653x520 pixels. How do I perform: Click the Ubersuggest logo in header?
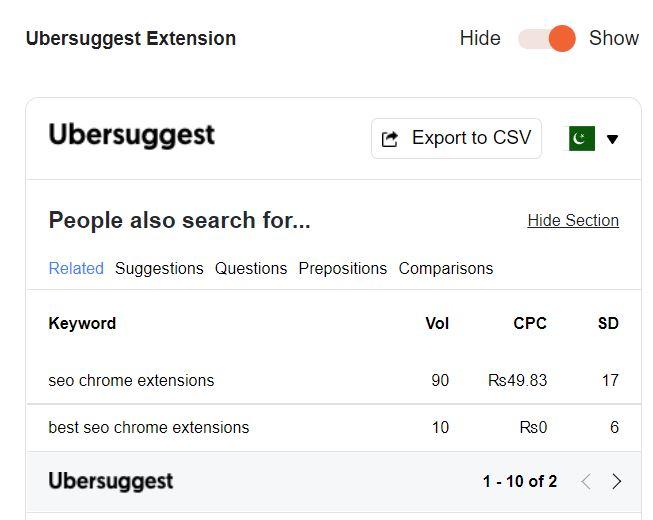coord(132,135)
